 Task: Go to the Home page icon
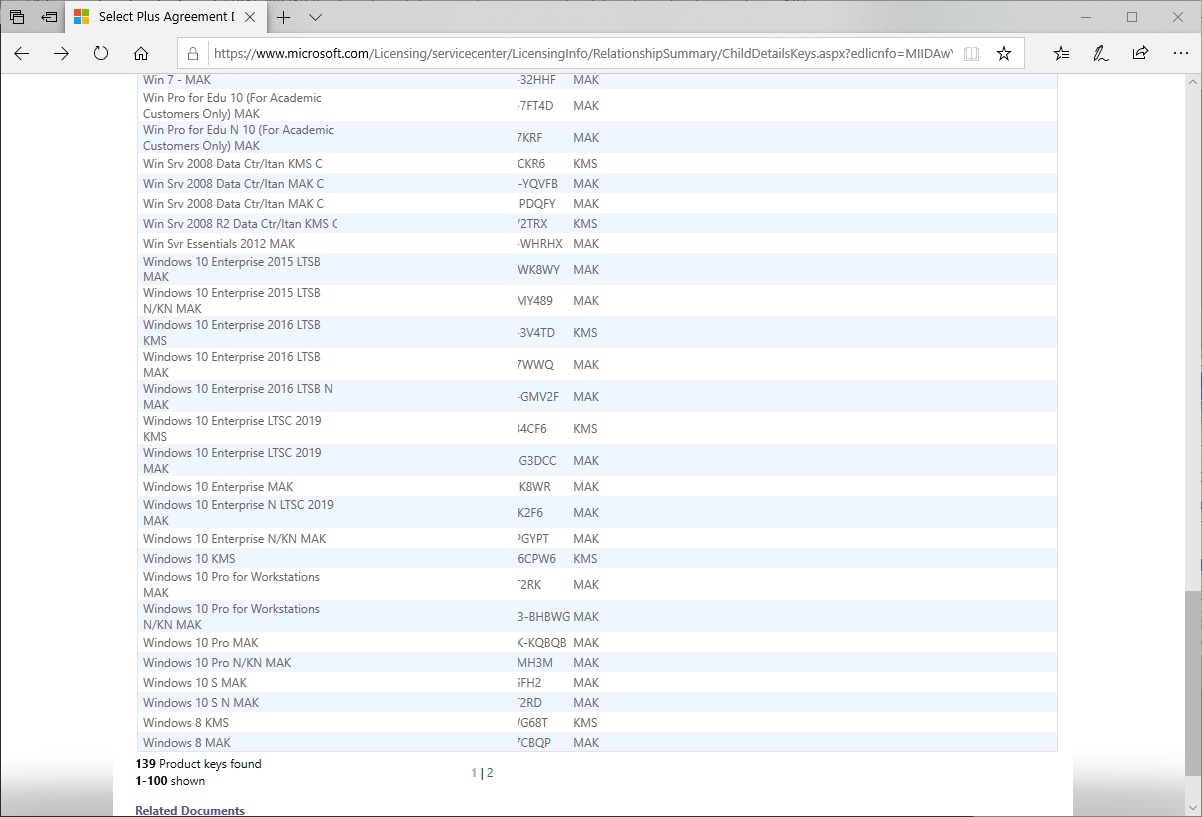pyautogui.click(x=141, y=54)
